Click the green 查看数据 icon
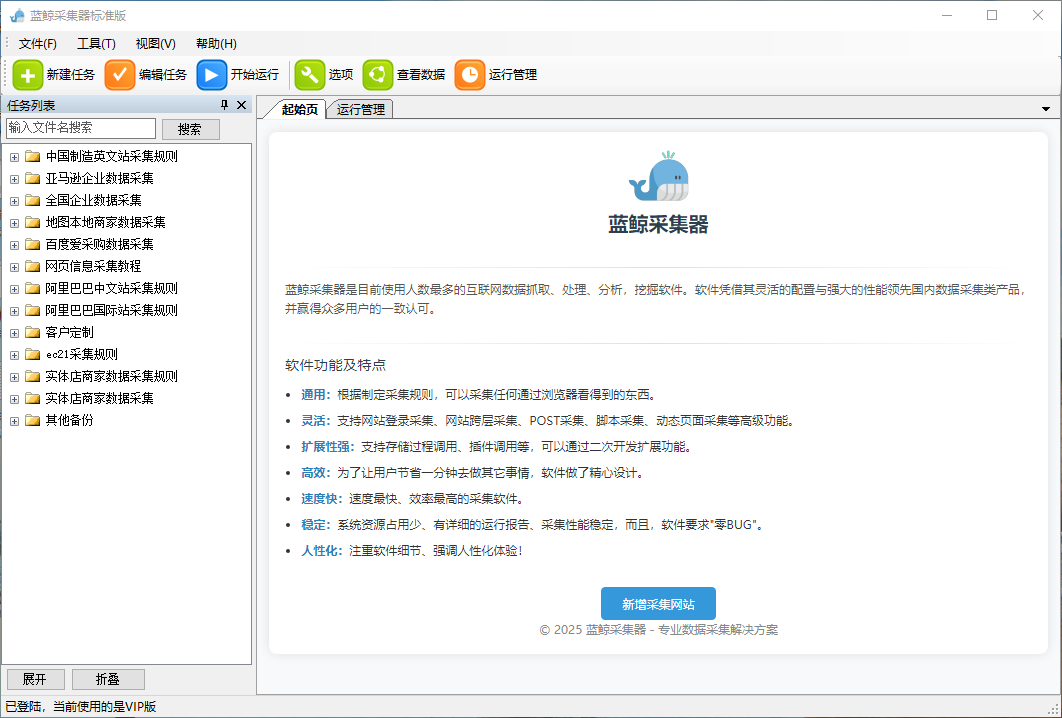The height and width of the screenshot is (718, 1062). tap(378, 75)
